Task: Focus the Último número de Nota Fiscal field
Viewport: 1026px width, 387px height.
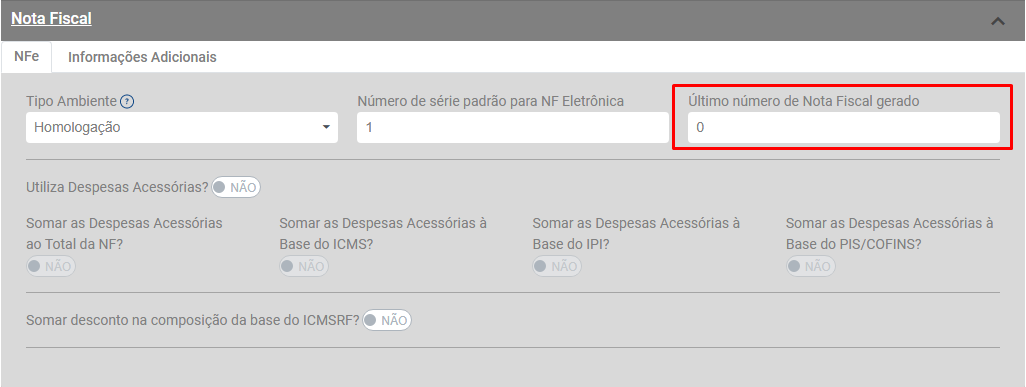Action: point(843,128)
